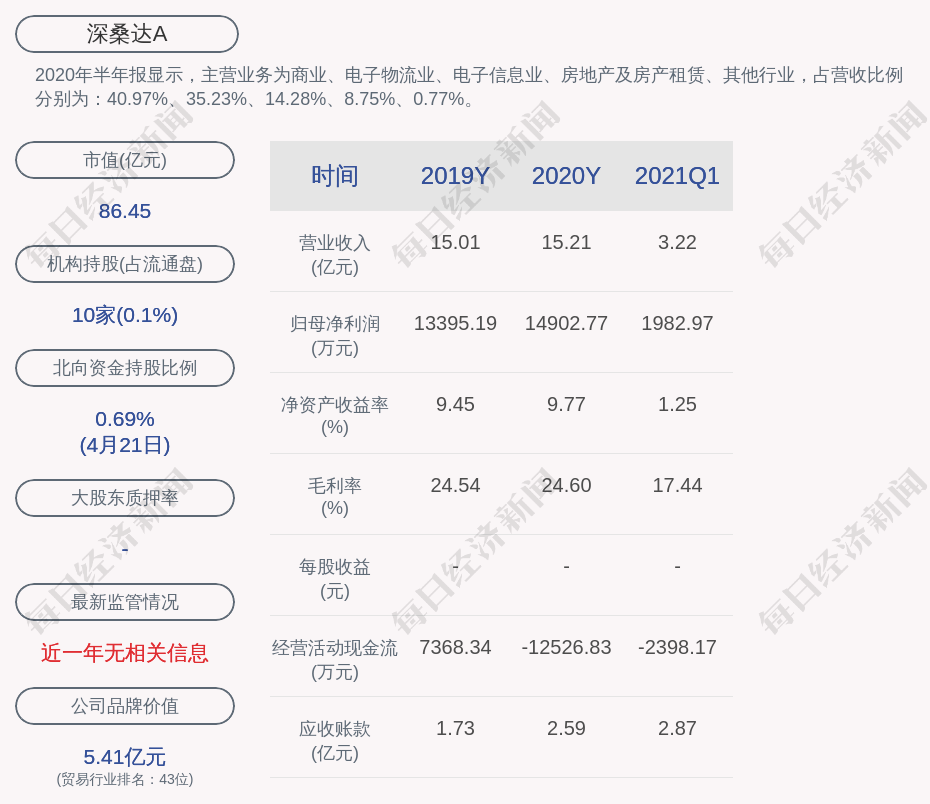Click the 2019Y column header
This screenshot has width=930, height=804.
click(x=455, y=176)
